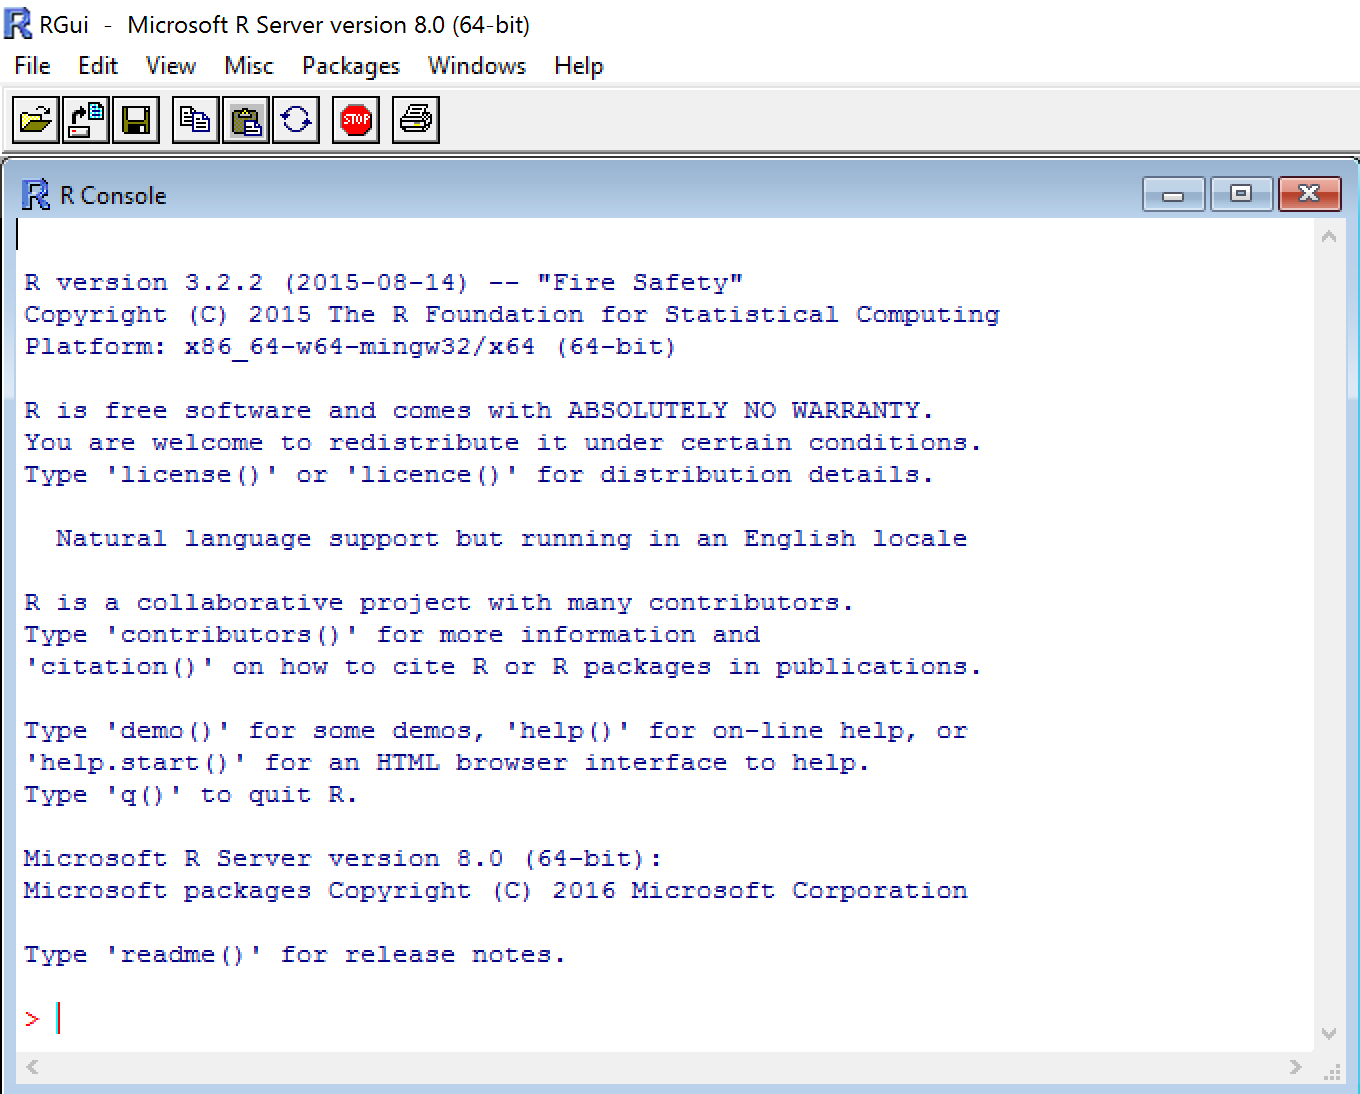Click the horizontal scroll left arrow
Screen dimensions: 1360x1094
(x=32, y=1067)
